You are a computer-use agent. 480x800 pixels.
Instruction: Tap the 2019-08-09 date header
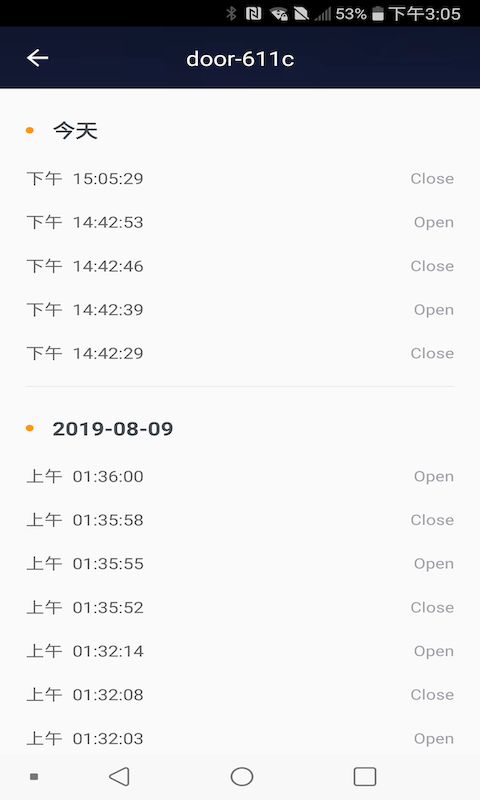113,429
